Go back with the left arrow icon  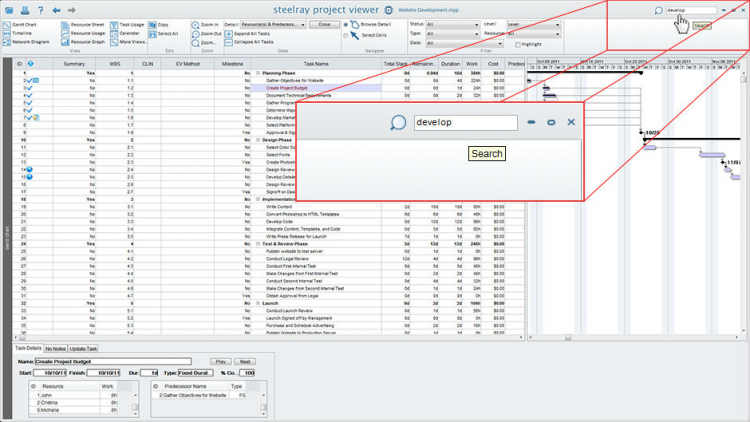56,10
